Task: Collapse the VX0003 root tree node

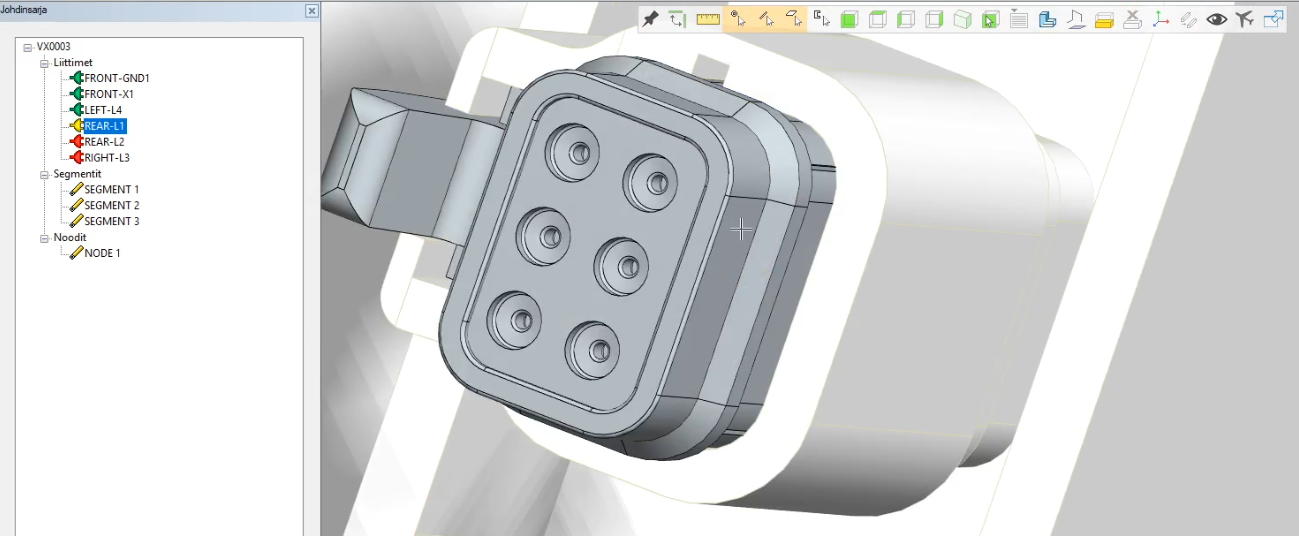Action: click(x=28, y=47)
